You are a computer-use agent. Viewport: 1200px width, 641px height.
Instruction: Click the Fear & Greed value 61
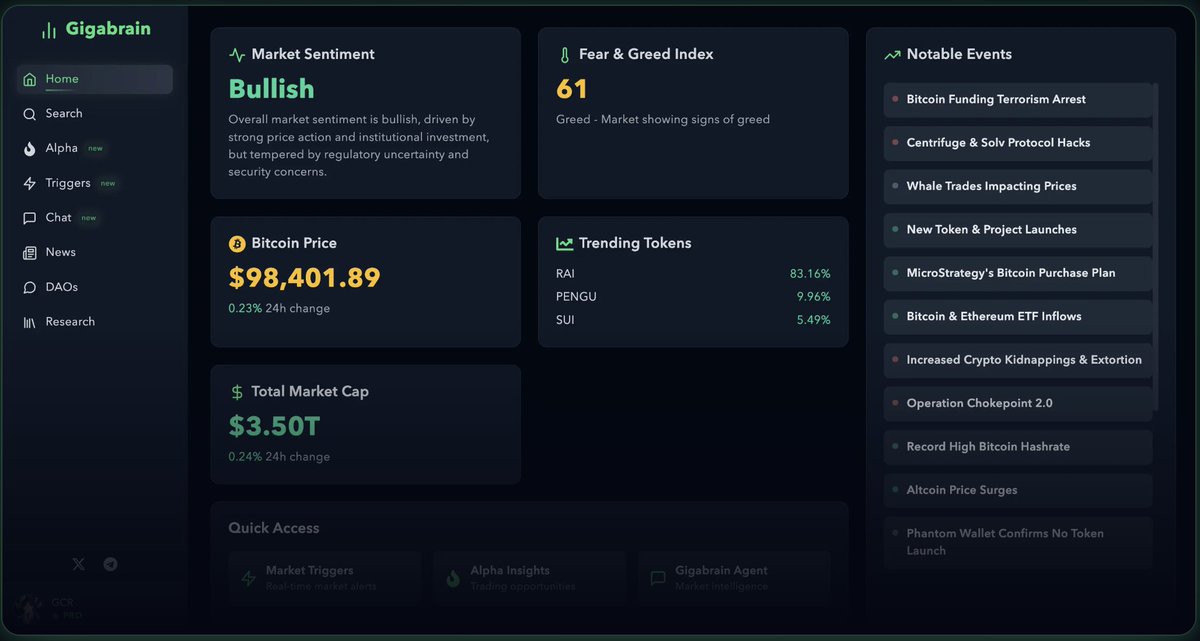pyautogui.click(x=572, y=90)
